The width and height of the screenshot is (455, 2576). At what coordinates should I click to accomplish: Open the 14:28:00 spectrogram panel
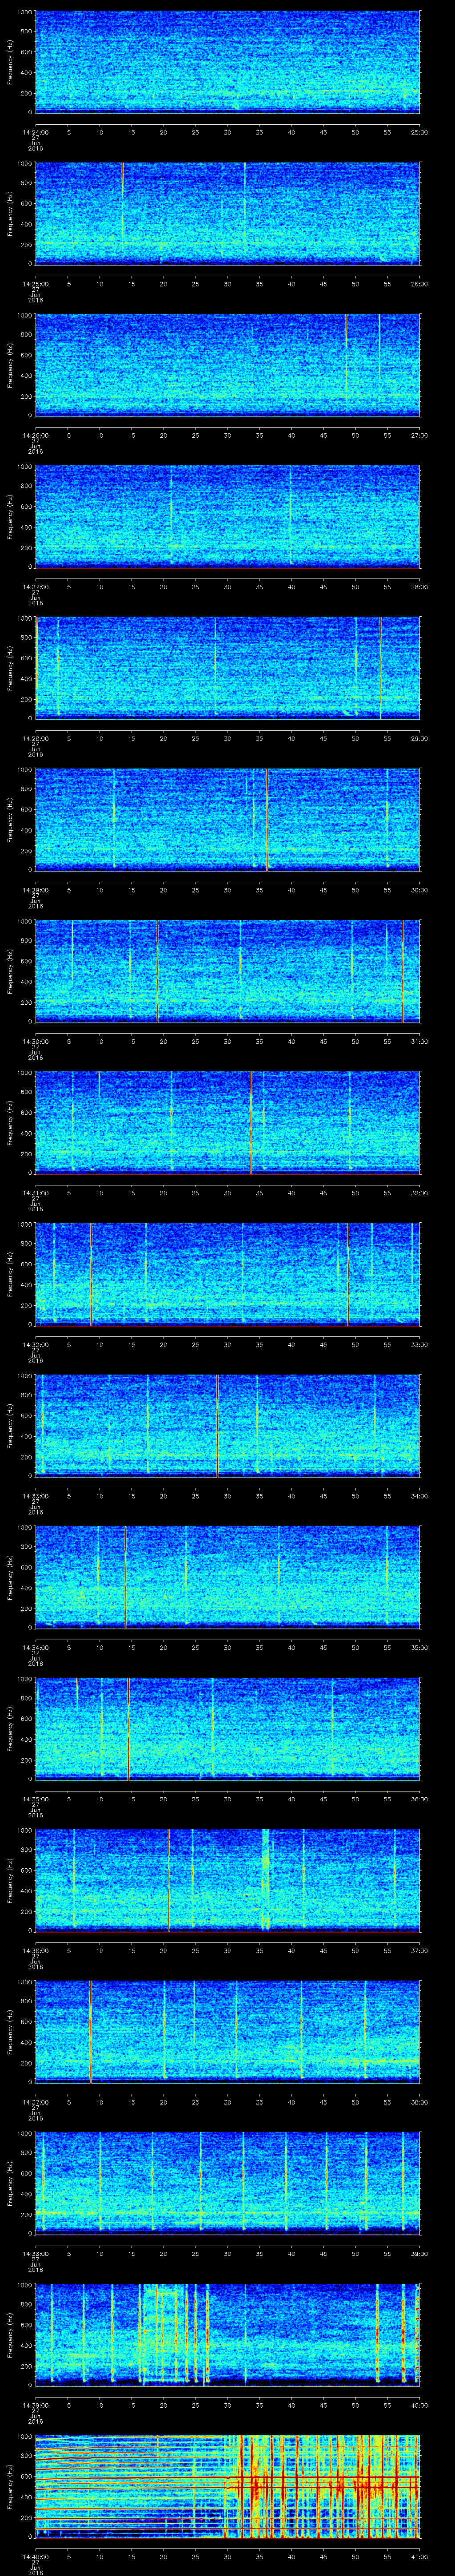(x=228, y=668)
